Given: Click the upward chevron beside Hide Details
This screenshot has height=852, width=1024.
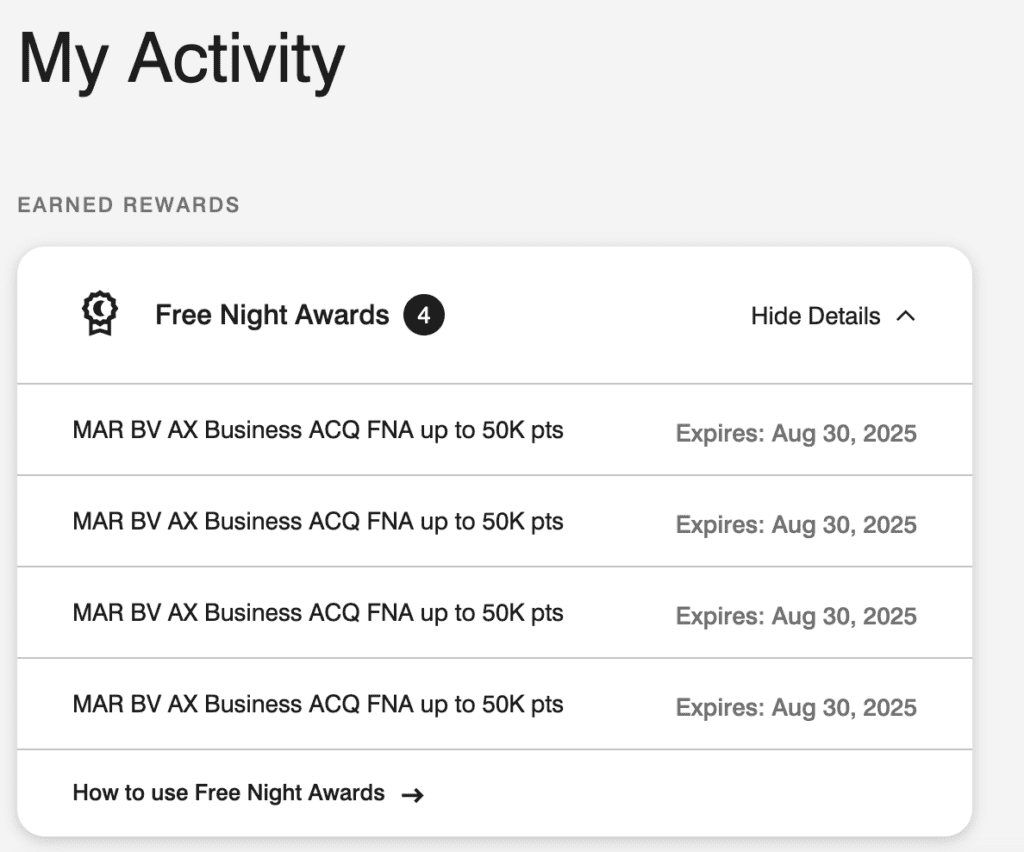Looking at the screenshot, I should click(x=908, y=315).
